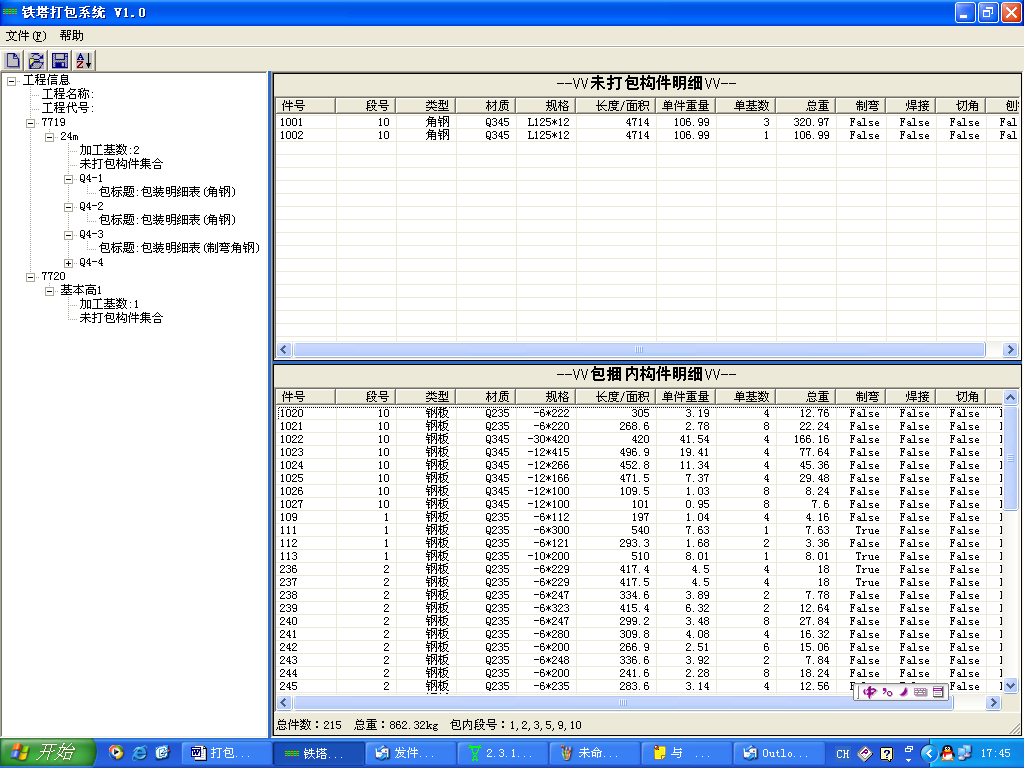
Task: Click 单件重量 header in the 包捆内构件明细 table
Action: click(x=686, y=397)
